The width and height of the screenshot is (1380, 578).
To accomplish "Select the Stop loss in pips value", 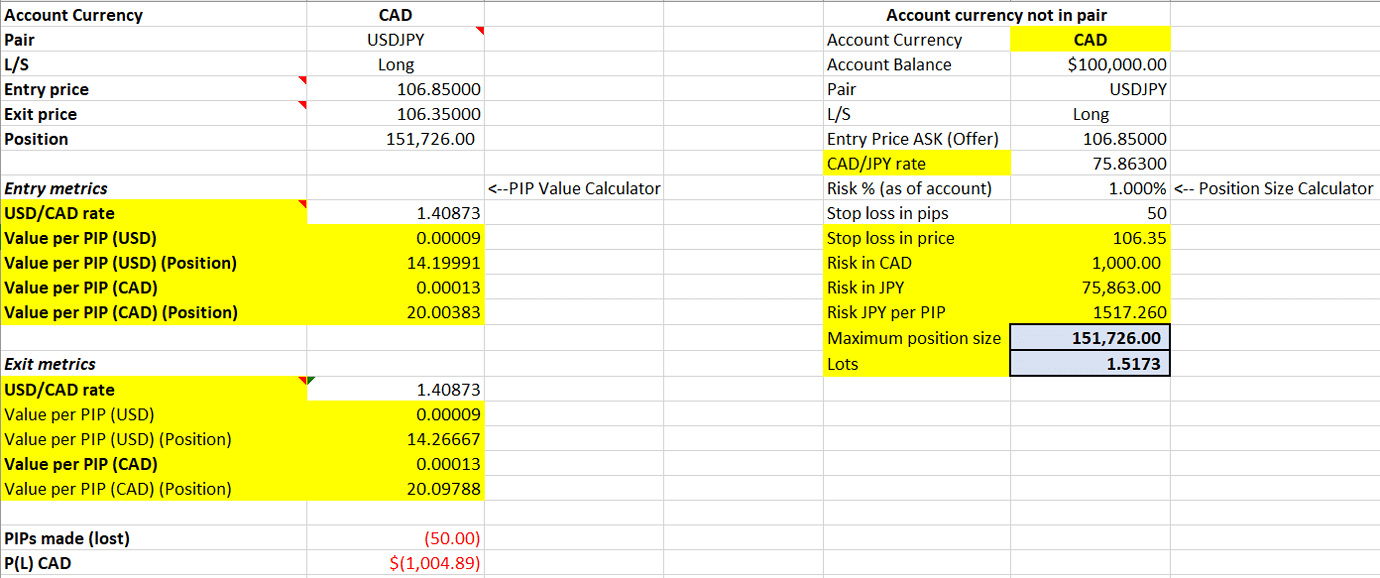I will (1090, 213).
